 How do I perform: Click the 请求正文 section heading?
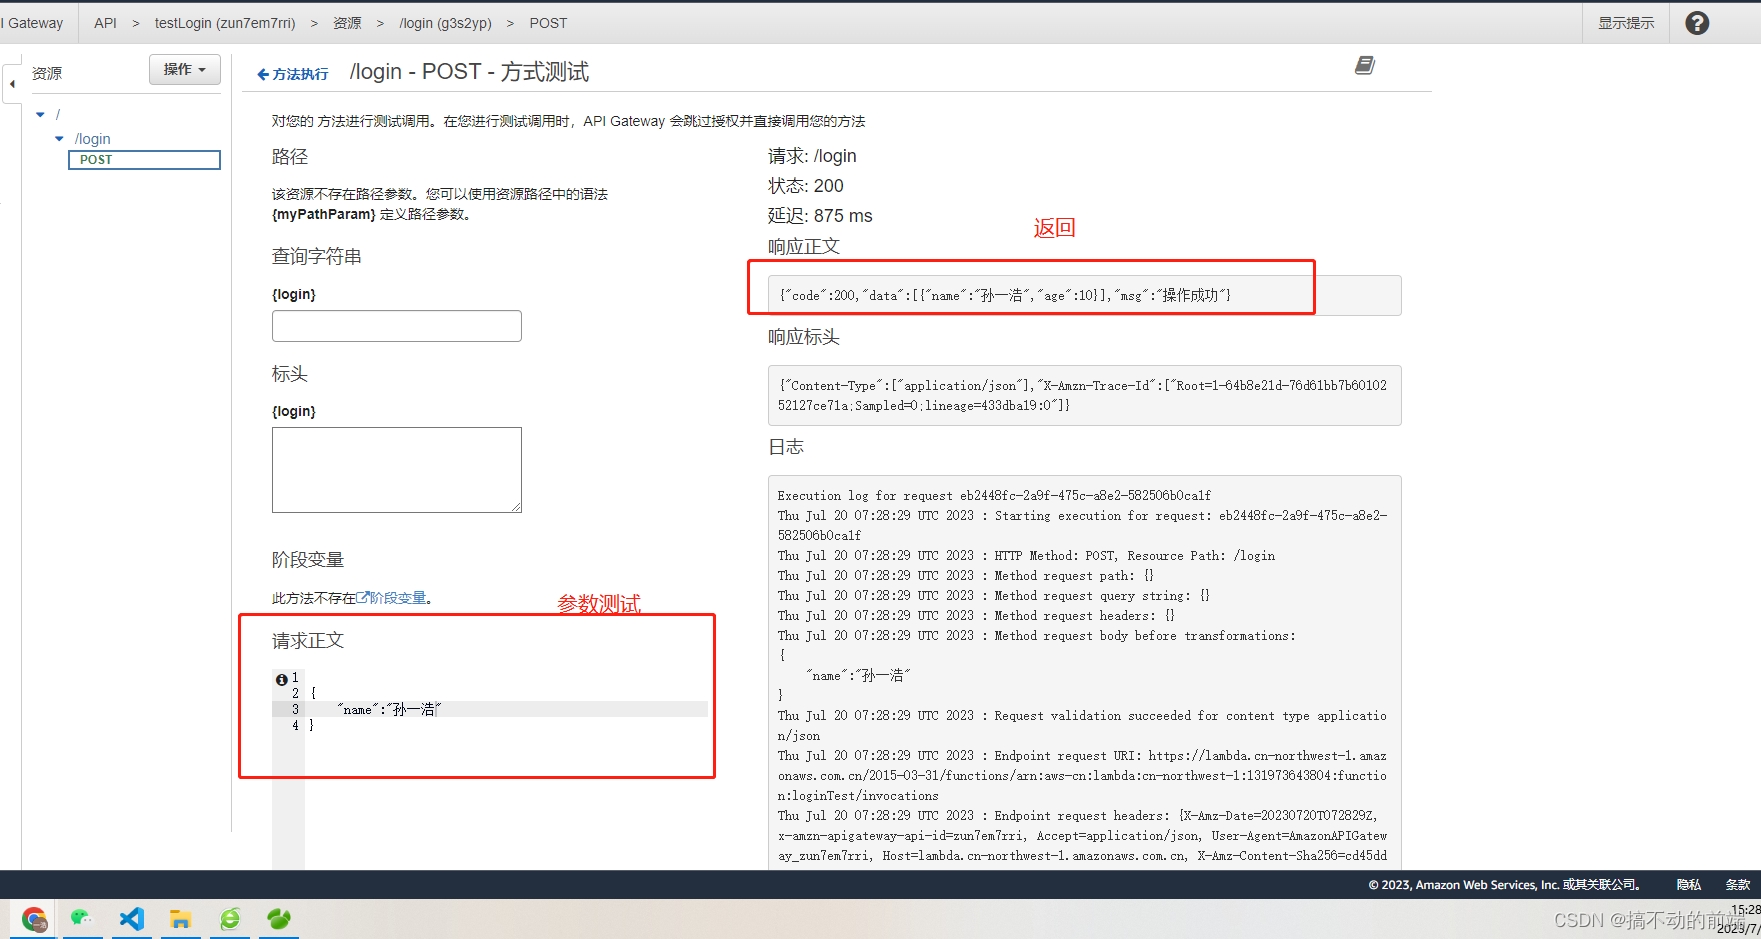coord(308,640)
